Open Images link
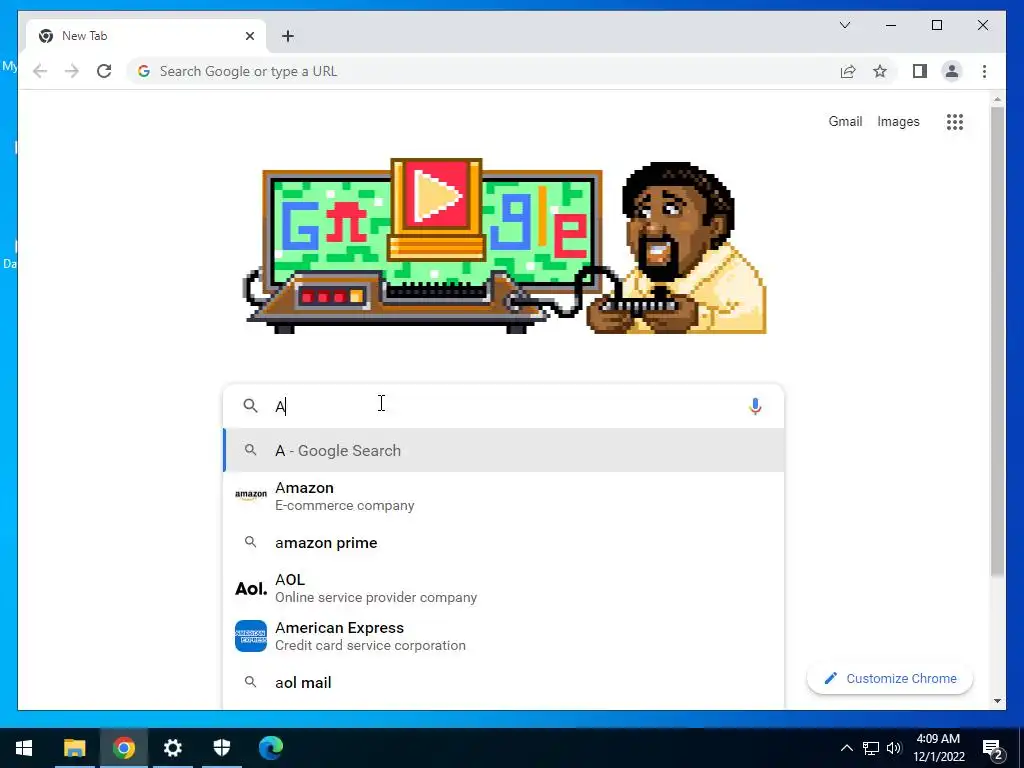Viewport: 1024px width, 768px height. click(898, 121)
